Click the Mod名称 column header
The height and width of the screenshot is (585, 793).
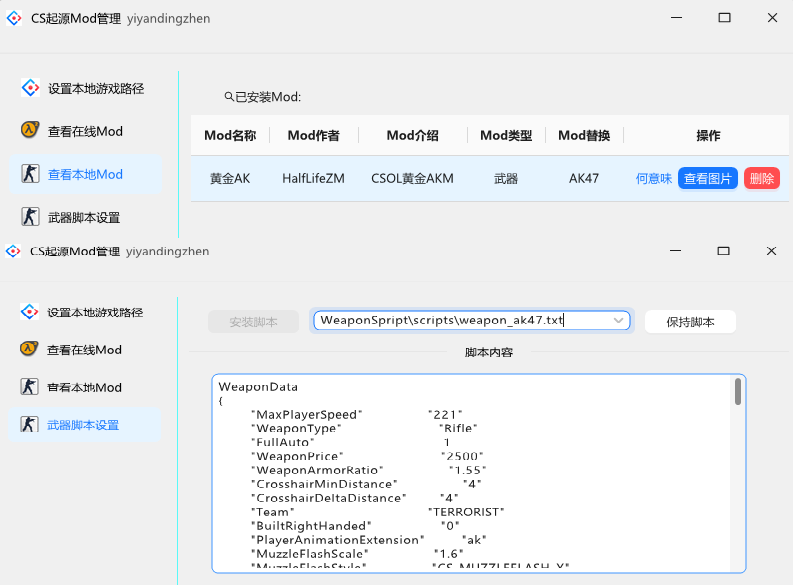point(230,136)
